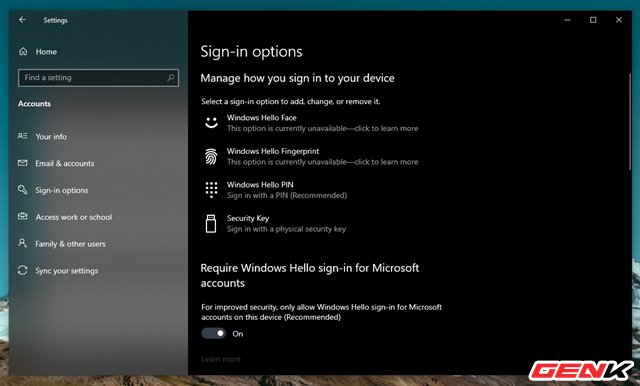The width and height of the screenshot is (640, 386).
Task: Open the Learn more link
Action: coord(221,359)
